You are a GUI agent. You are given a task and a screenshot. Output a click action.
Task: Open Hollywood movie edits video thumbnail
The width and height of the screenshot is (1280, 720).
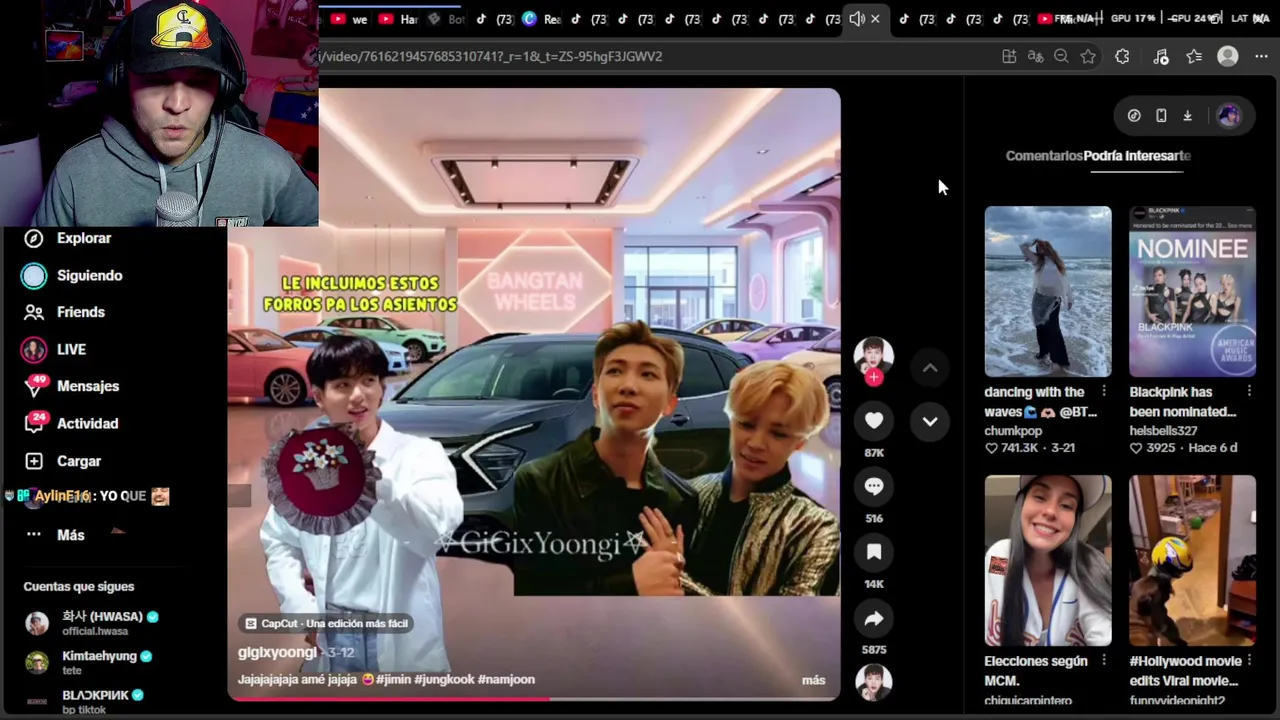click(1192, 560)
